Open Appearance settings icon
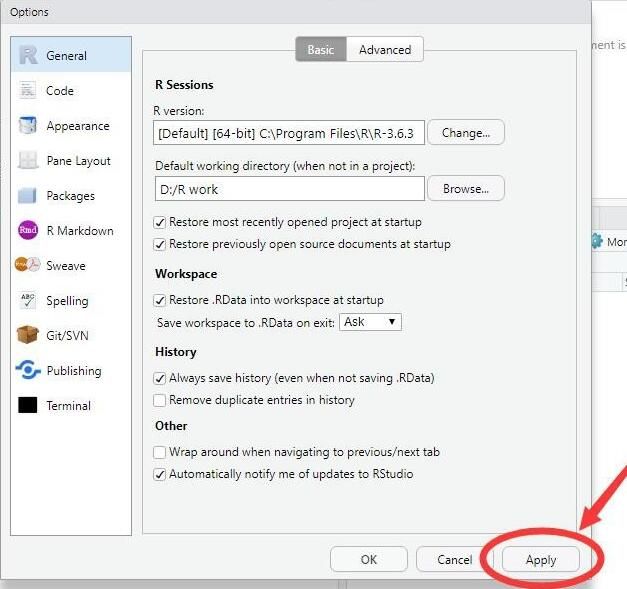Image resolution: width=627 pixels, height=589 pixels. tap(28, 126)
